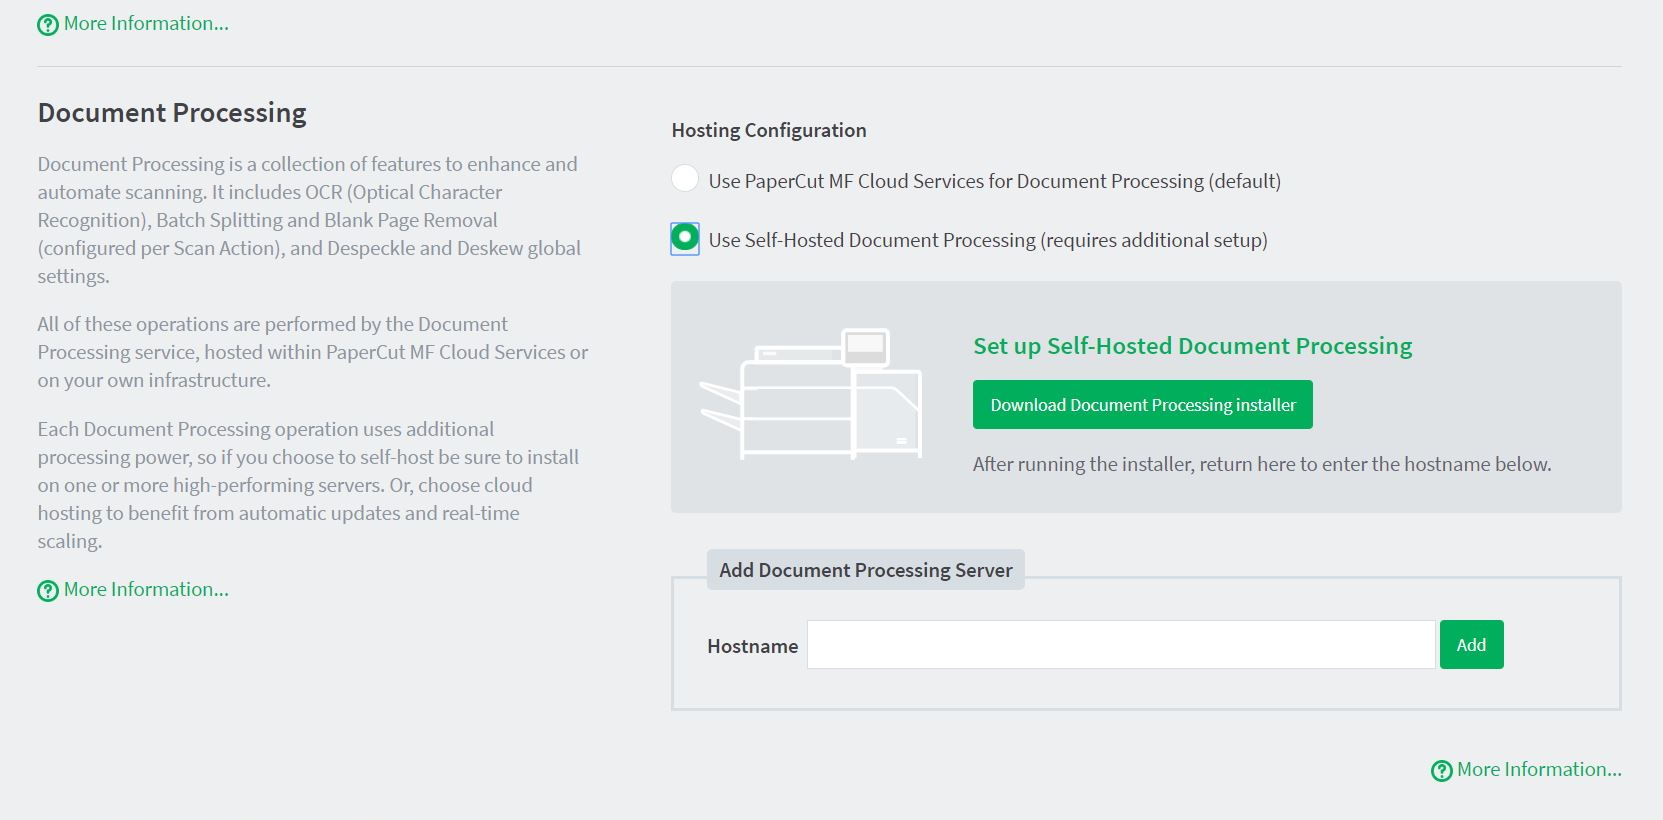Click help icon beside Document Processing description's More Information
The width and height of the screenshot is (1663, 820).
coord(48,591)
